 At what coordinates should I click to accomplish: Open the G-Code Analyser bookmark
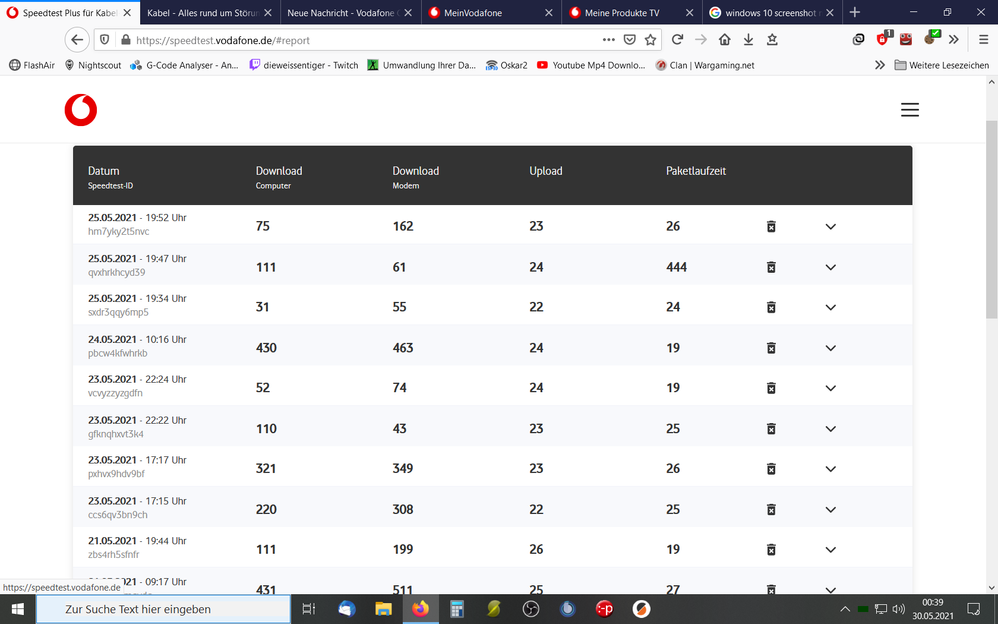coord(184,65)
